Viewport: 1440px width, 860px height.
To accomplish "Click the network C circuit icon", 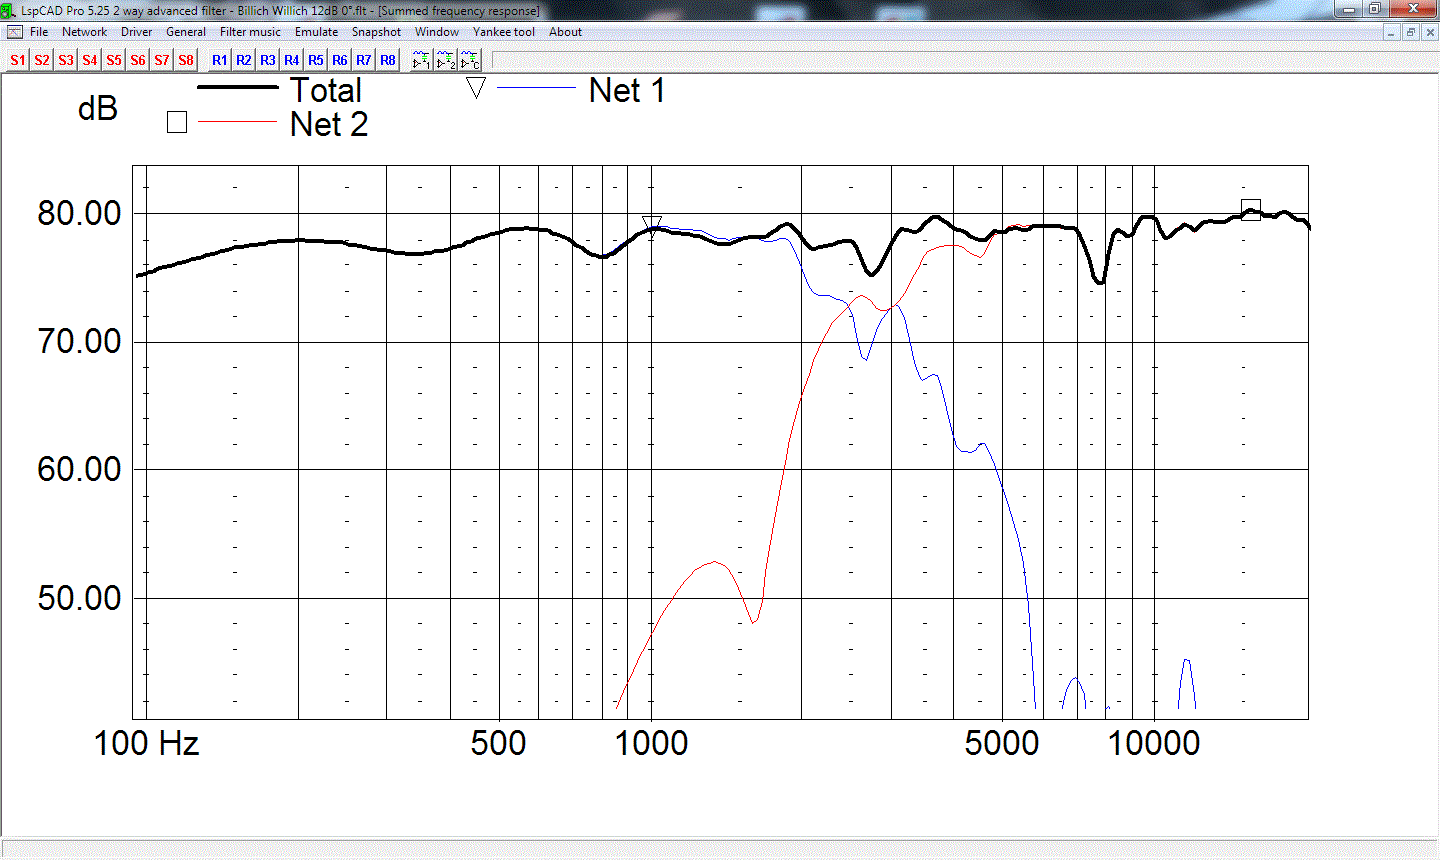I will click(470, 61).
